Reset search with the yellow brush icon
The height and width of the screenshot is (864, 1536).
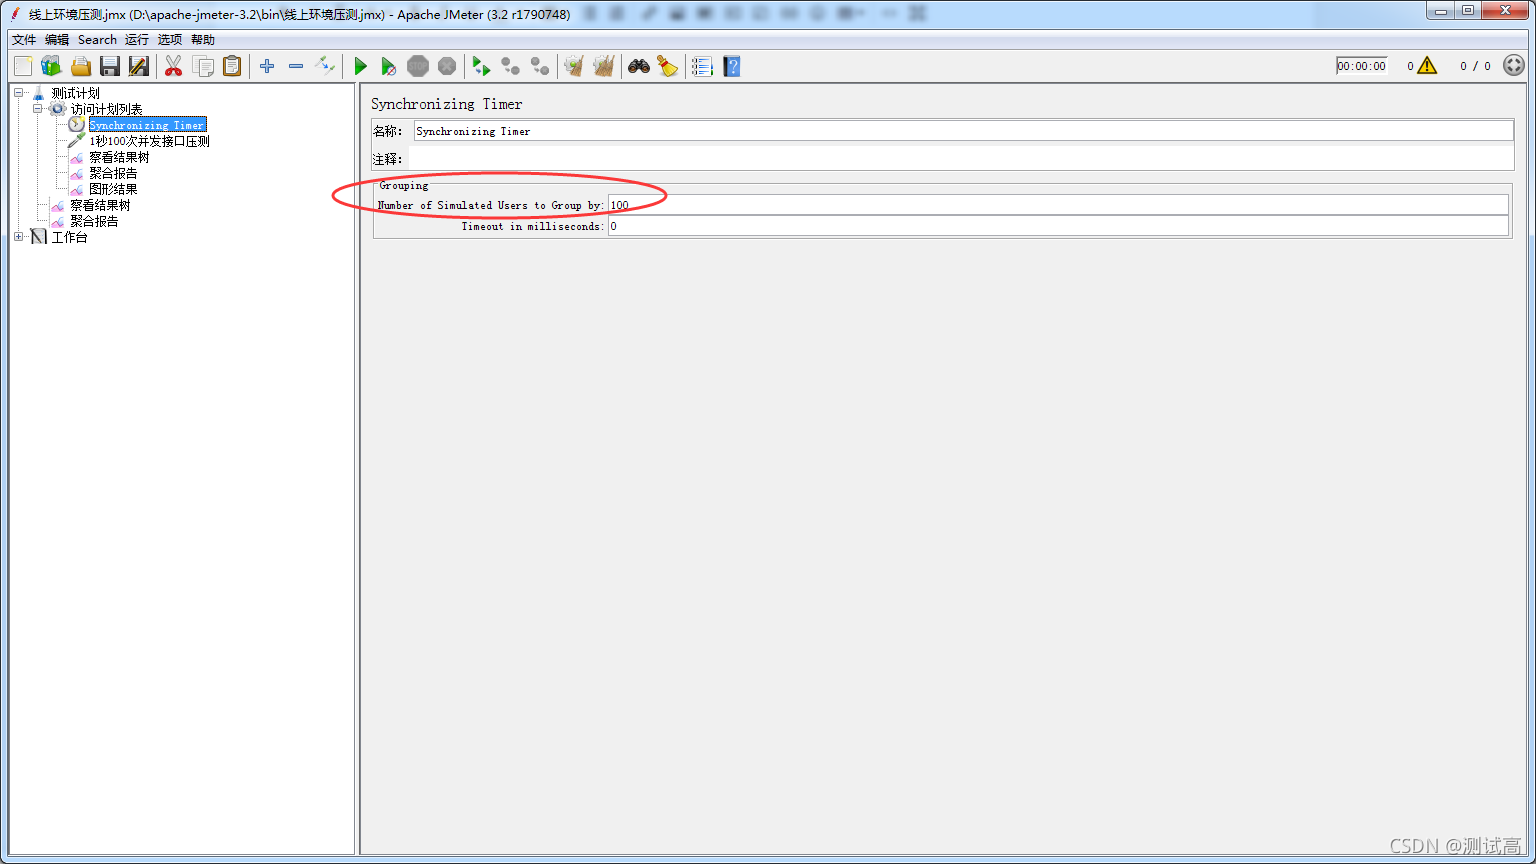pyautogui.click(x=668, y=66)
